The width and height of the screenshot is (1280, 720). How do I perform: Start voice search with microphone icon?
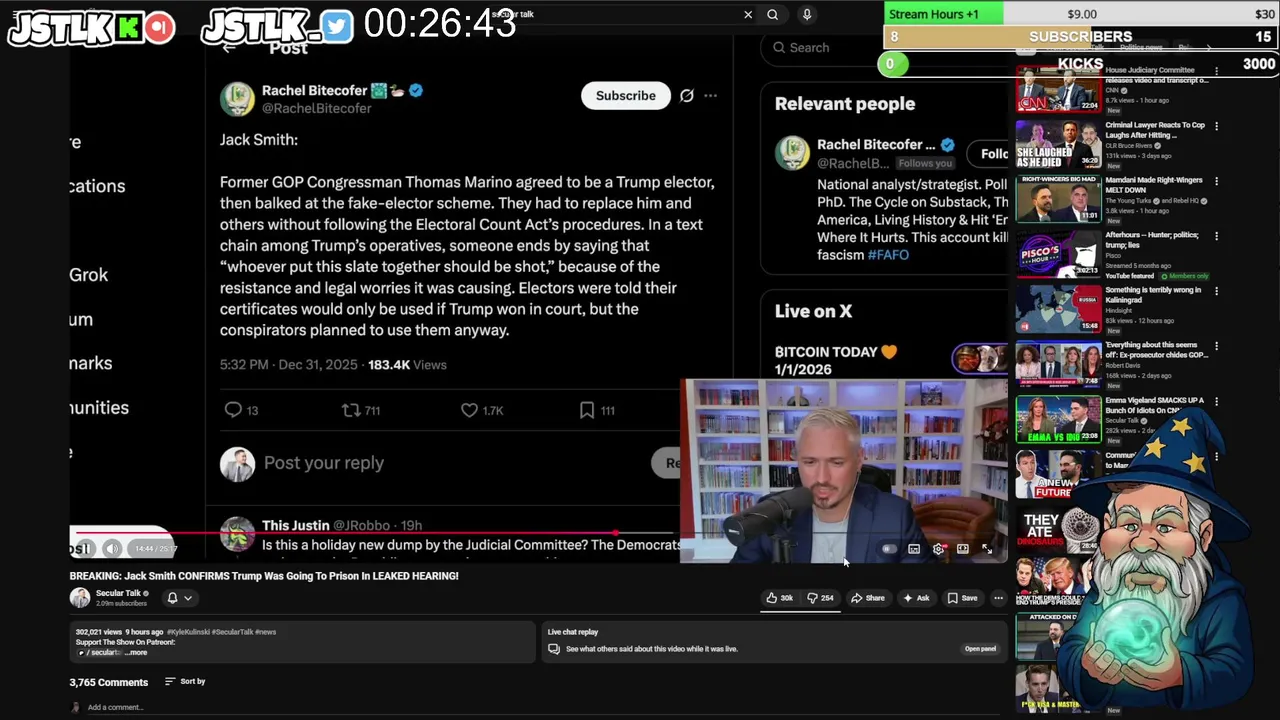[x=807, y=15]
